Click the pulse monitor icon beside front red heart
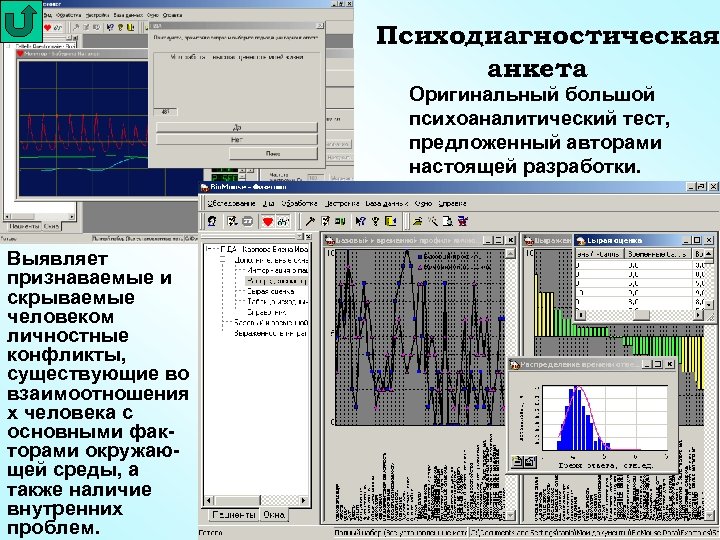 pos(283,222)
